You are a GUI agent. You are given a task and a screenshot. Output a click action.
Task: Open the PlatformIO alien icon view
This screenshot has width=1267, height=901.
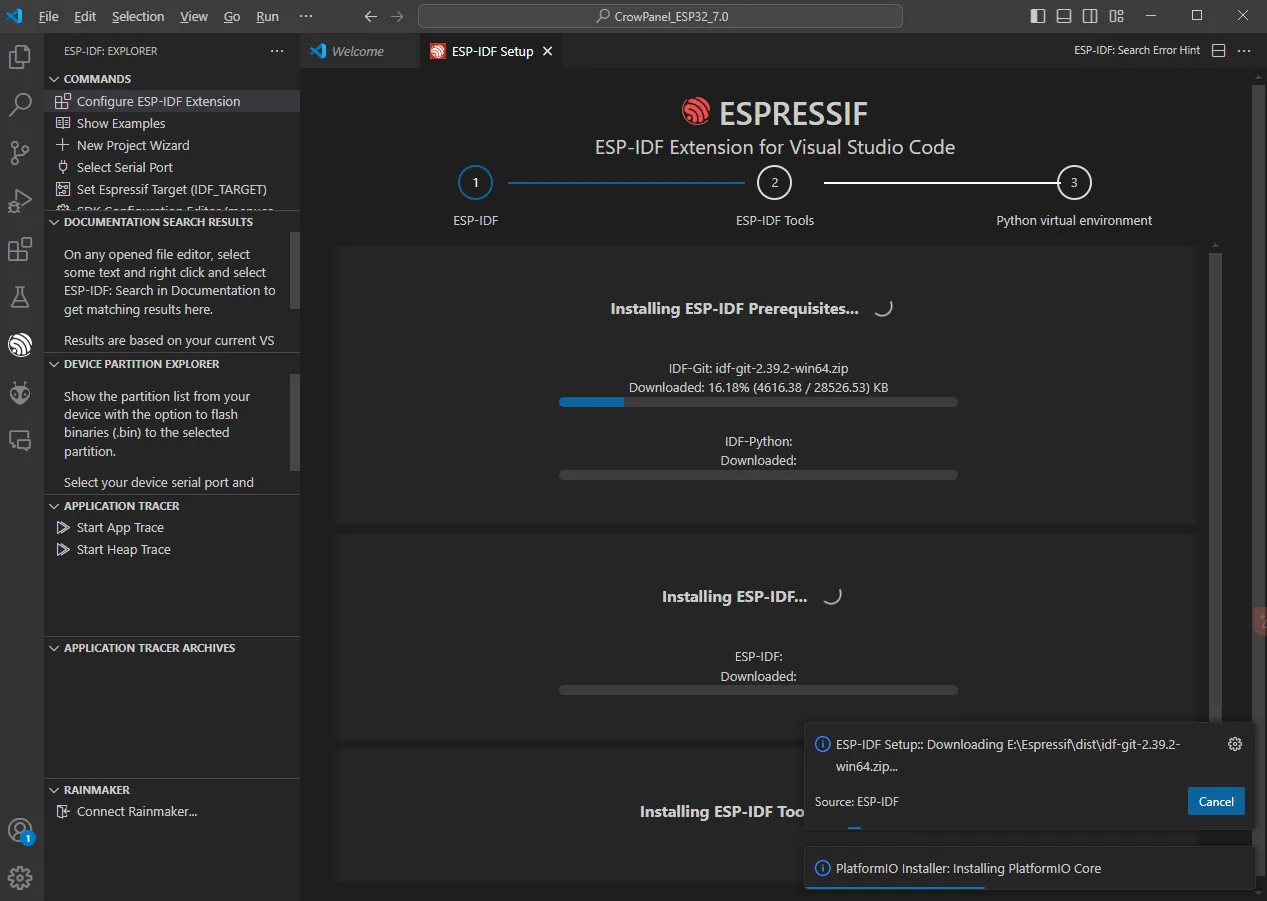point(20,393)
